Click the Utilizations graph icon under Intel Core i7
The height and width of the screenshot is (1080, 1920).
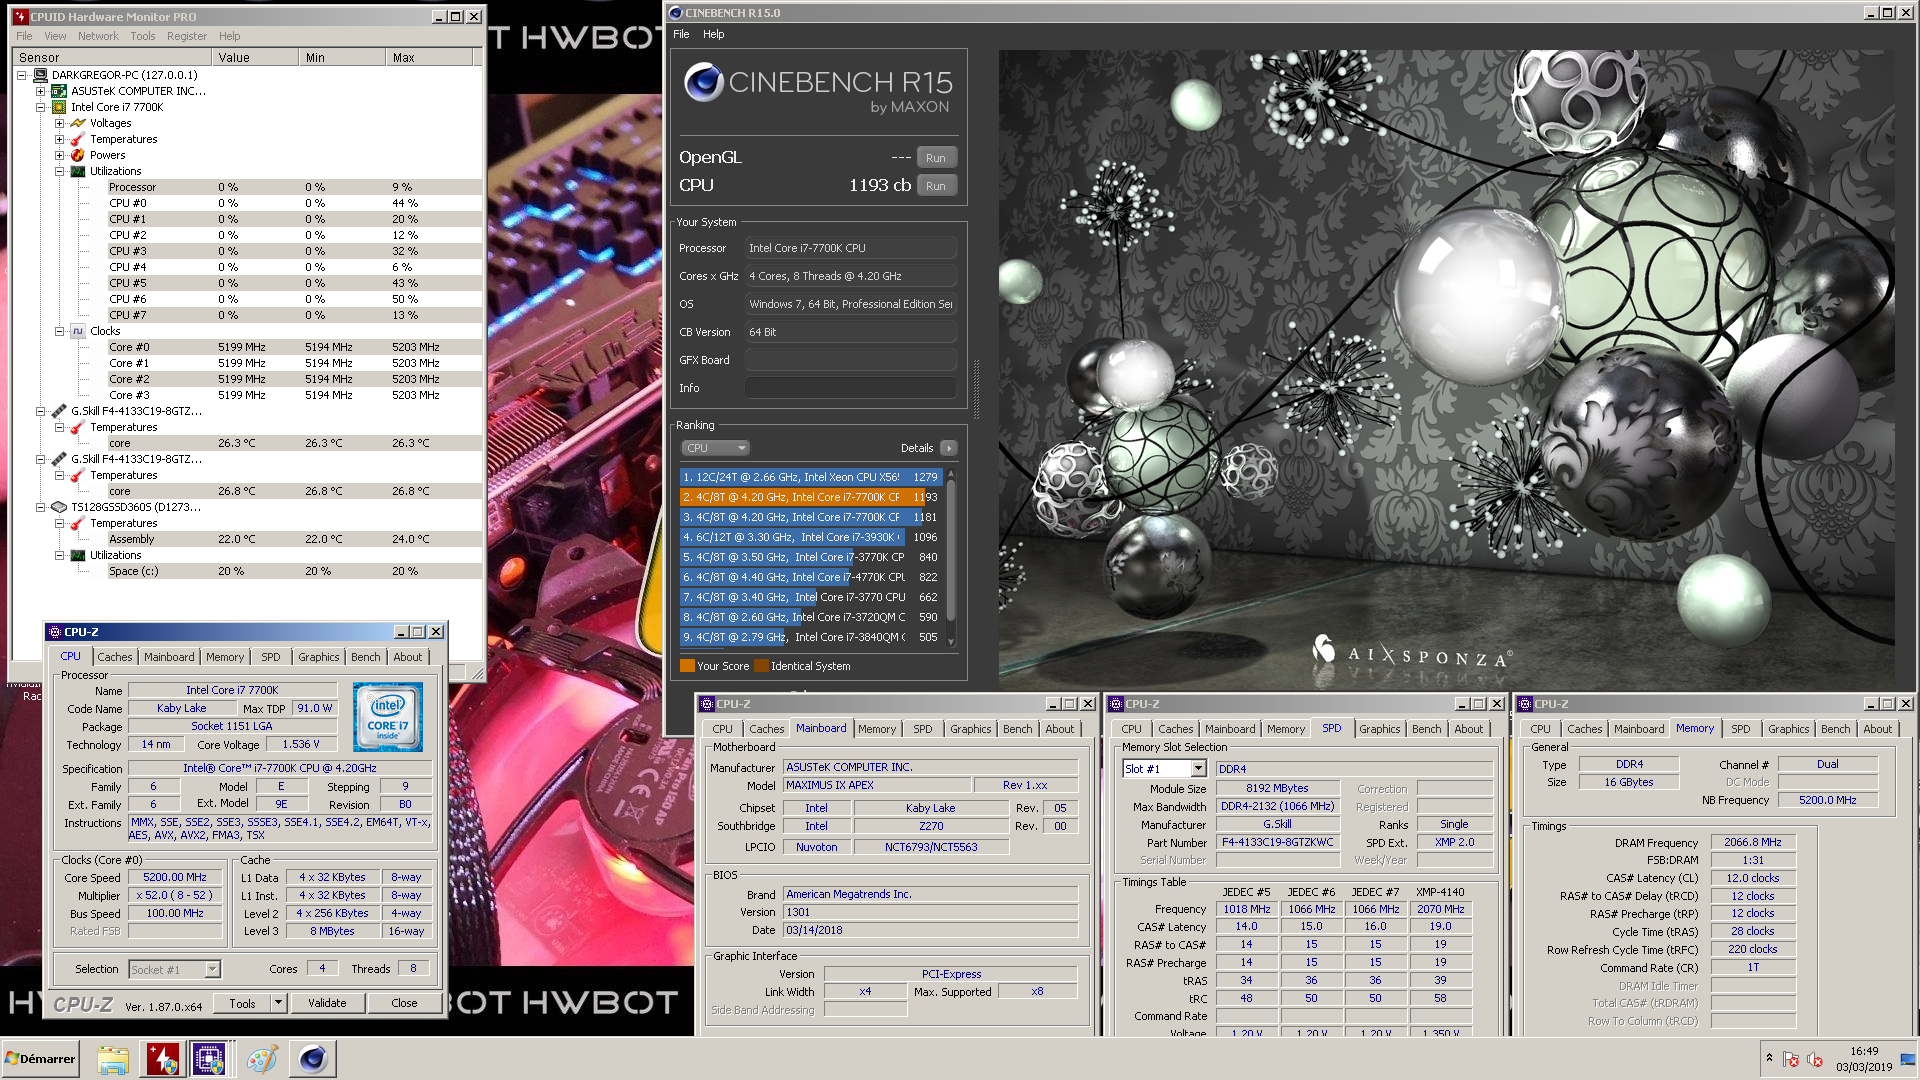coord(78,171)
